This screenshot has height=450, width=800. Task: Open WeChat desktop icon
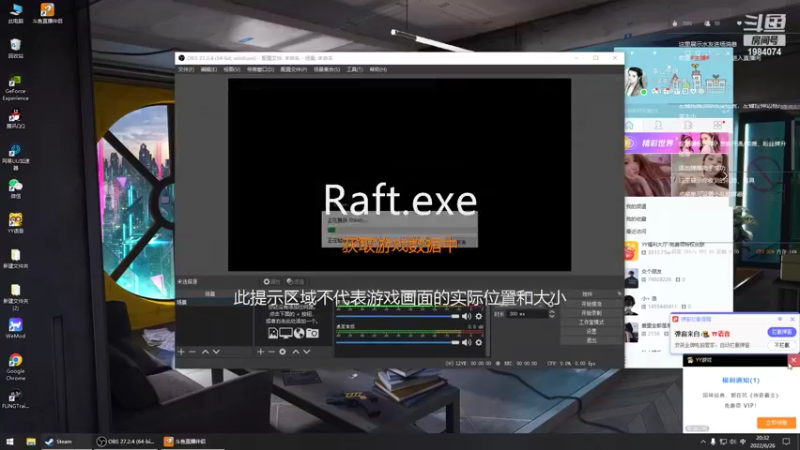[x=15, y=189]
